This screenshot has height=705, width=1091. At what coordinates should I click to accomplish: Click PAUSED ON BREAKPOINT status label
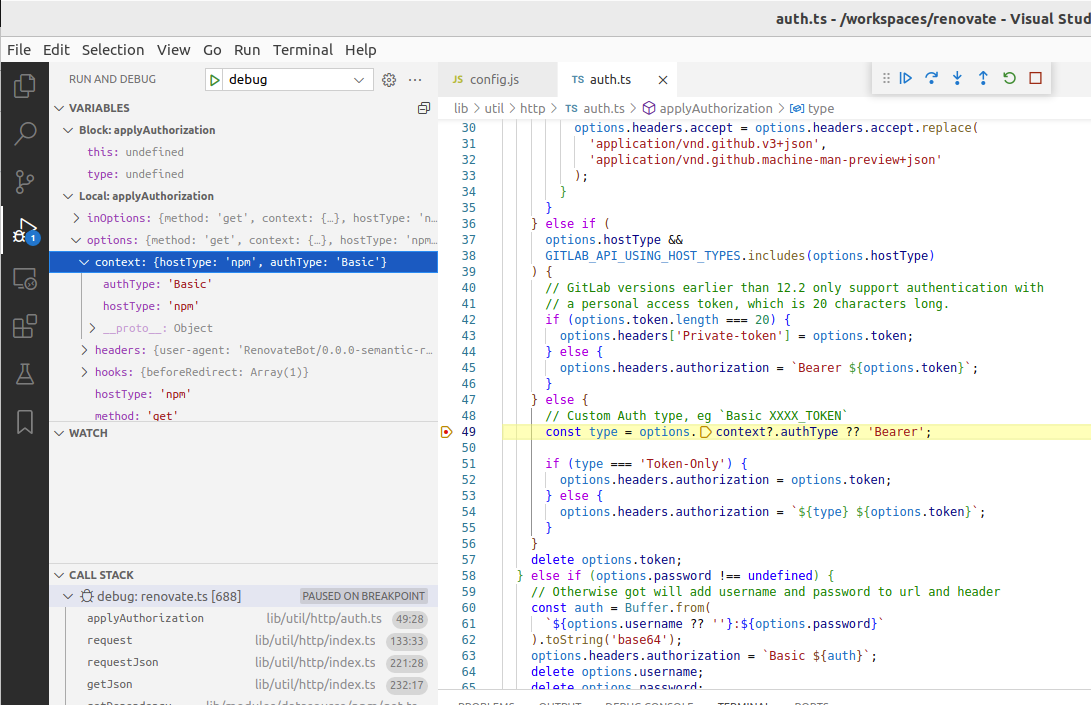363,596
